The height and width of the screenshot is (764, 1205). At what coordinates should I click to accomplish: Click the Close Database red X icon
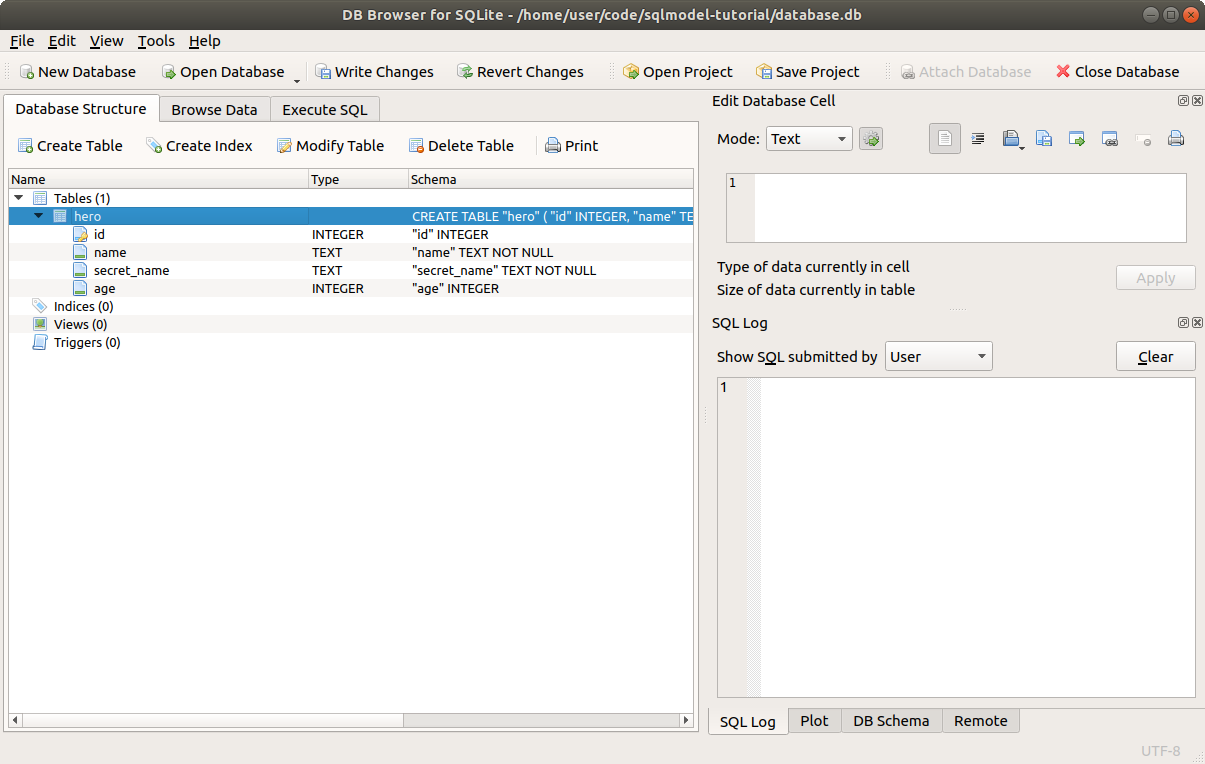pos(1063,72)
